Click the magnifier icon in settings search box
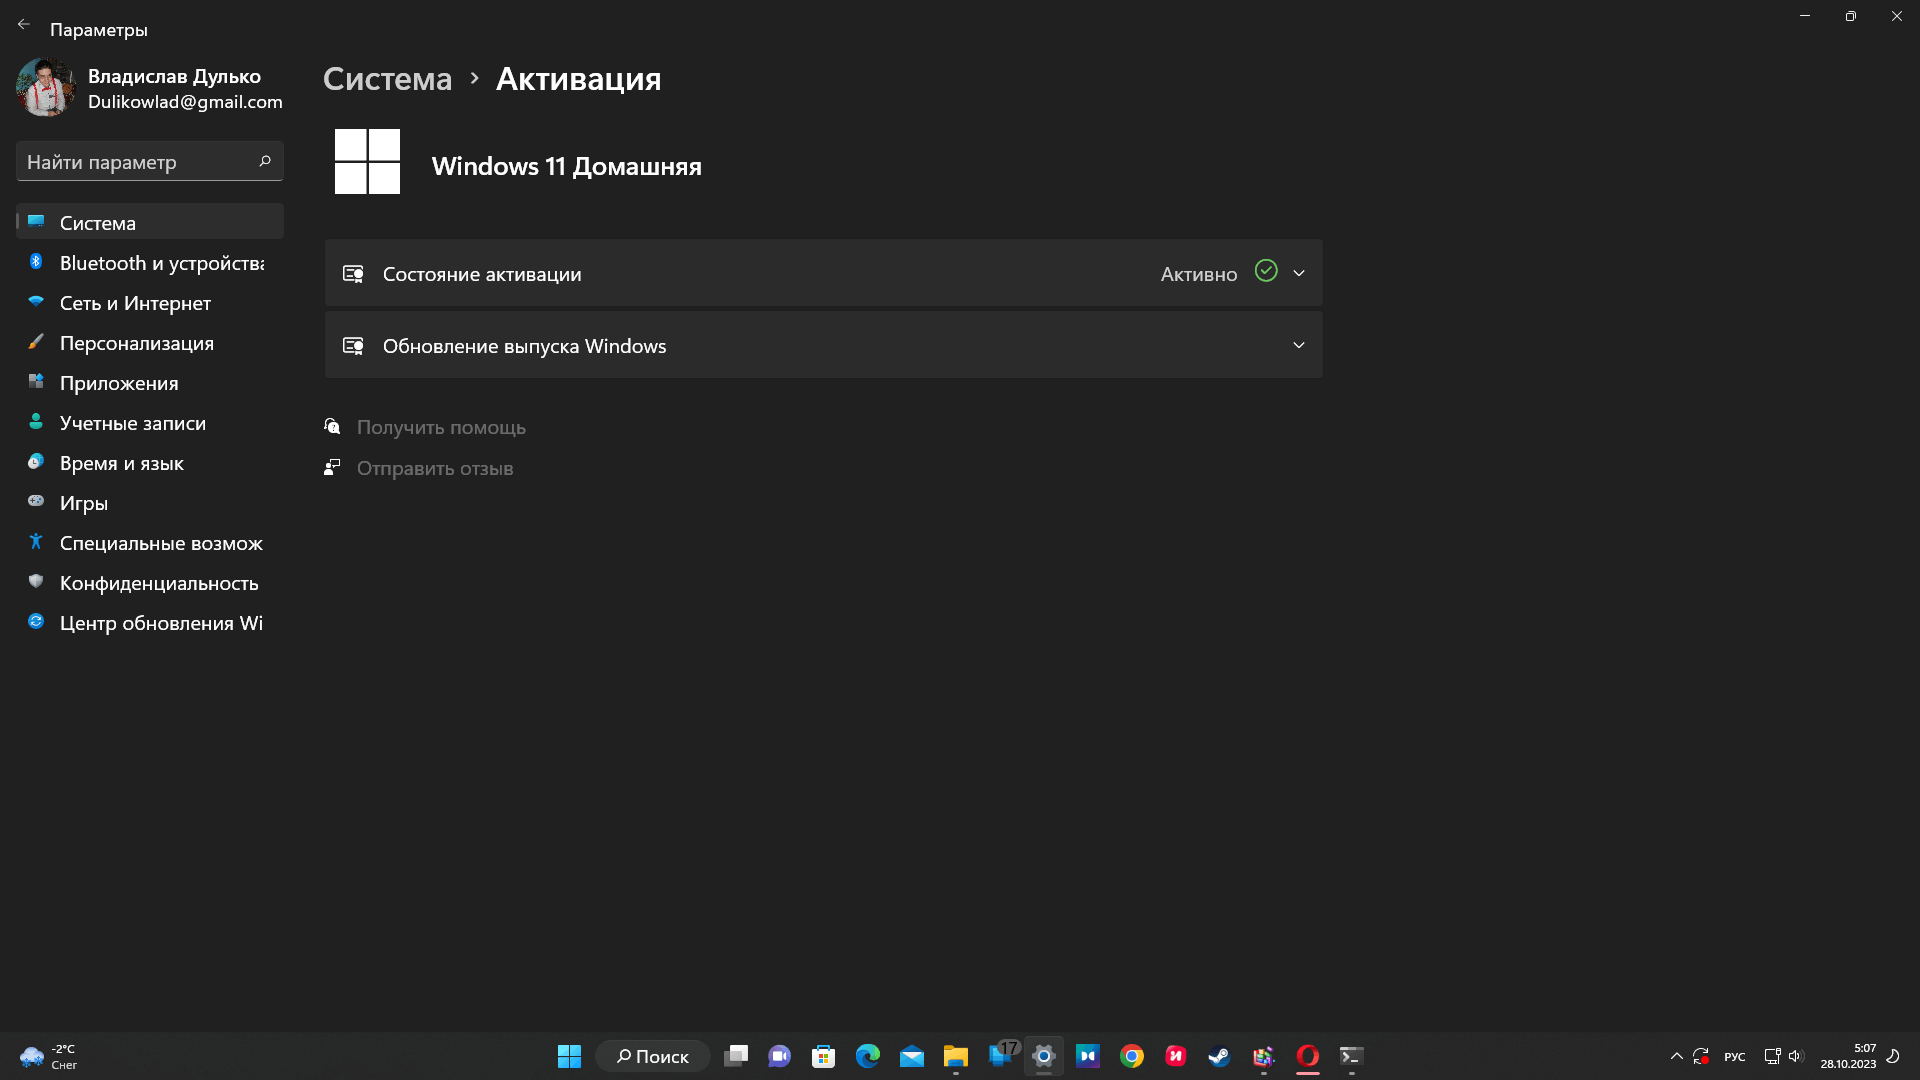The width and height of the screenshot is (1920, 1080). point(265,161)
